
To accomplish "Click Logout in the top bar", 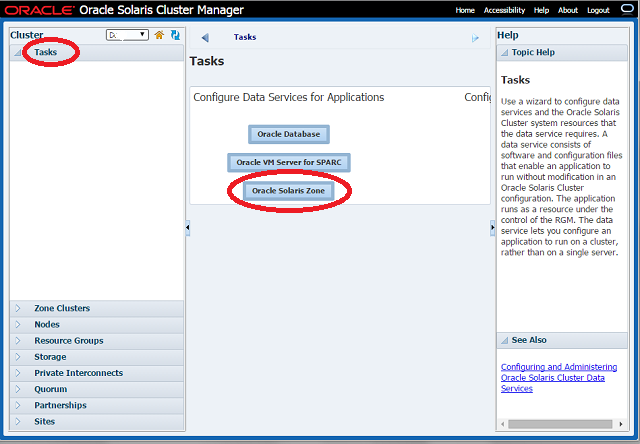I will (x=598, y=10).
